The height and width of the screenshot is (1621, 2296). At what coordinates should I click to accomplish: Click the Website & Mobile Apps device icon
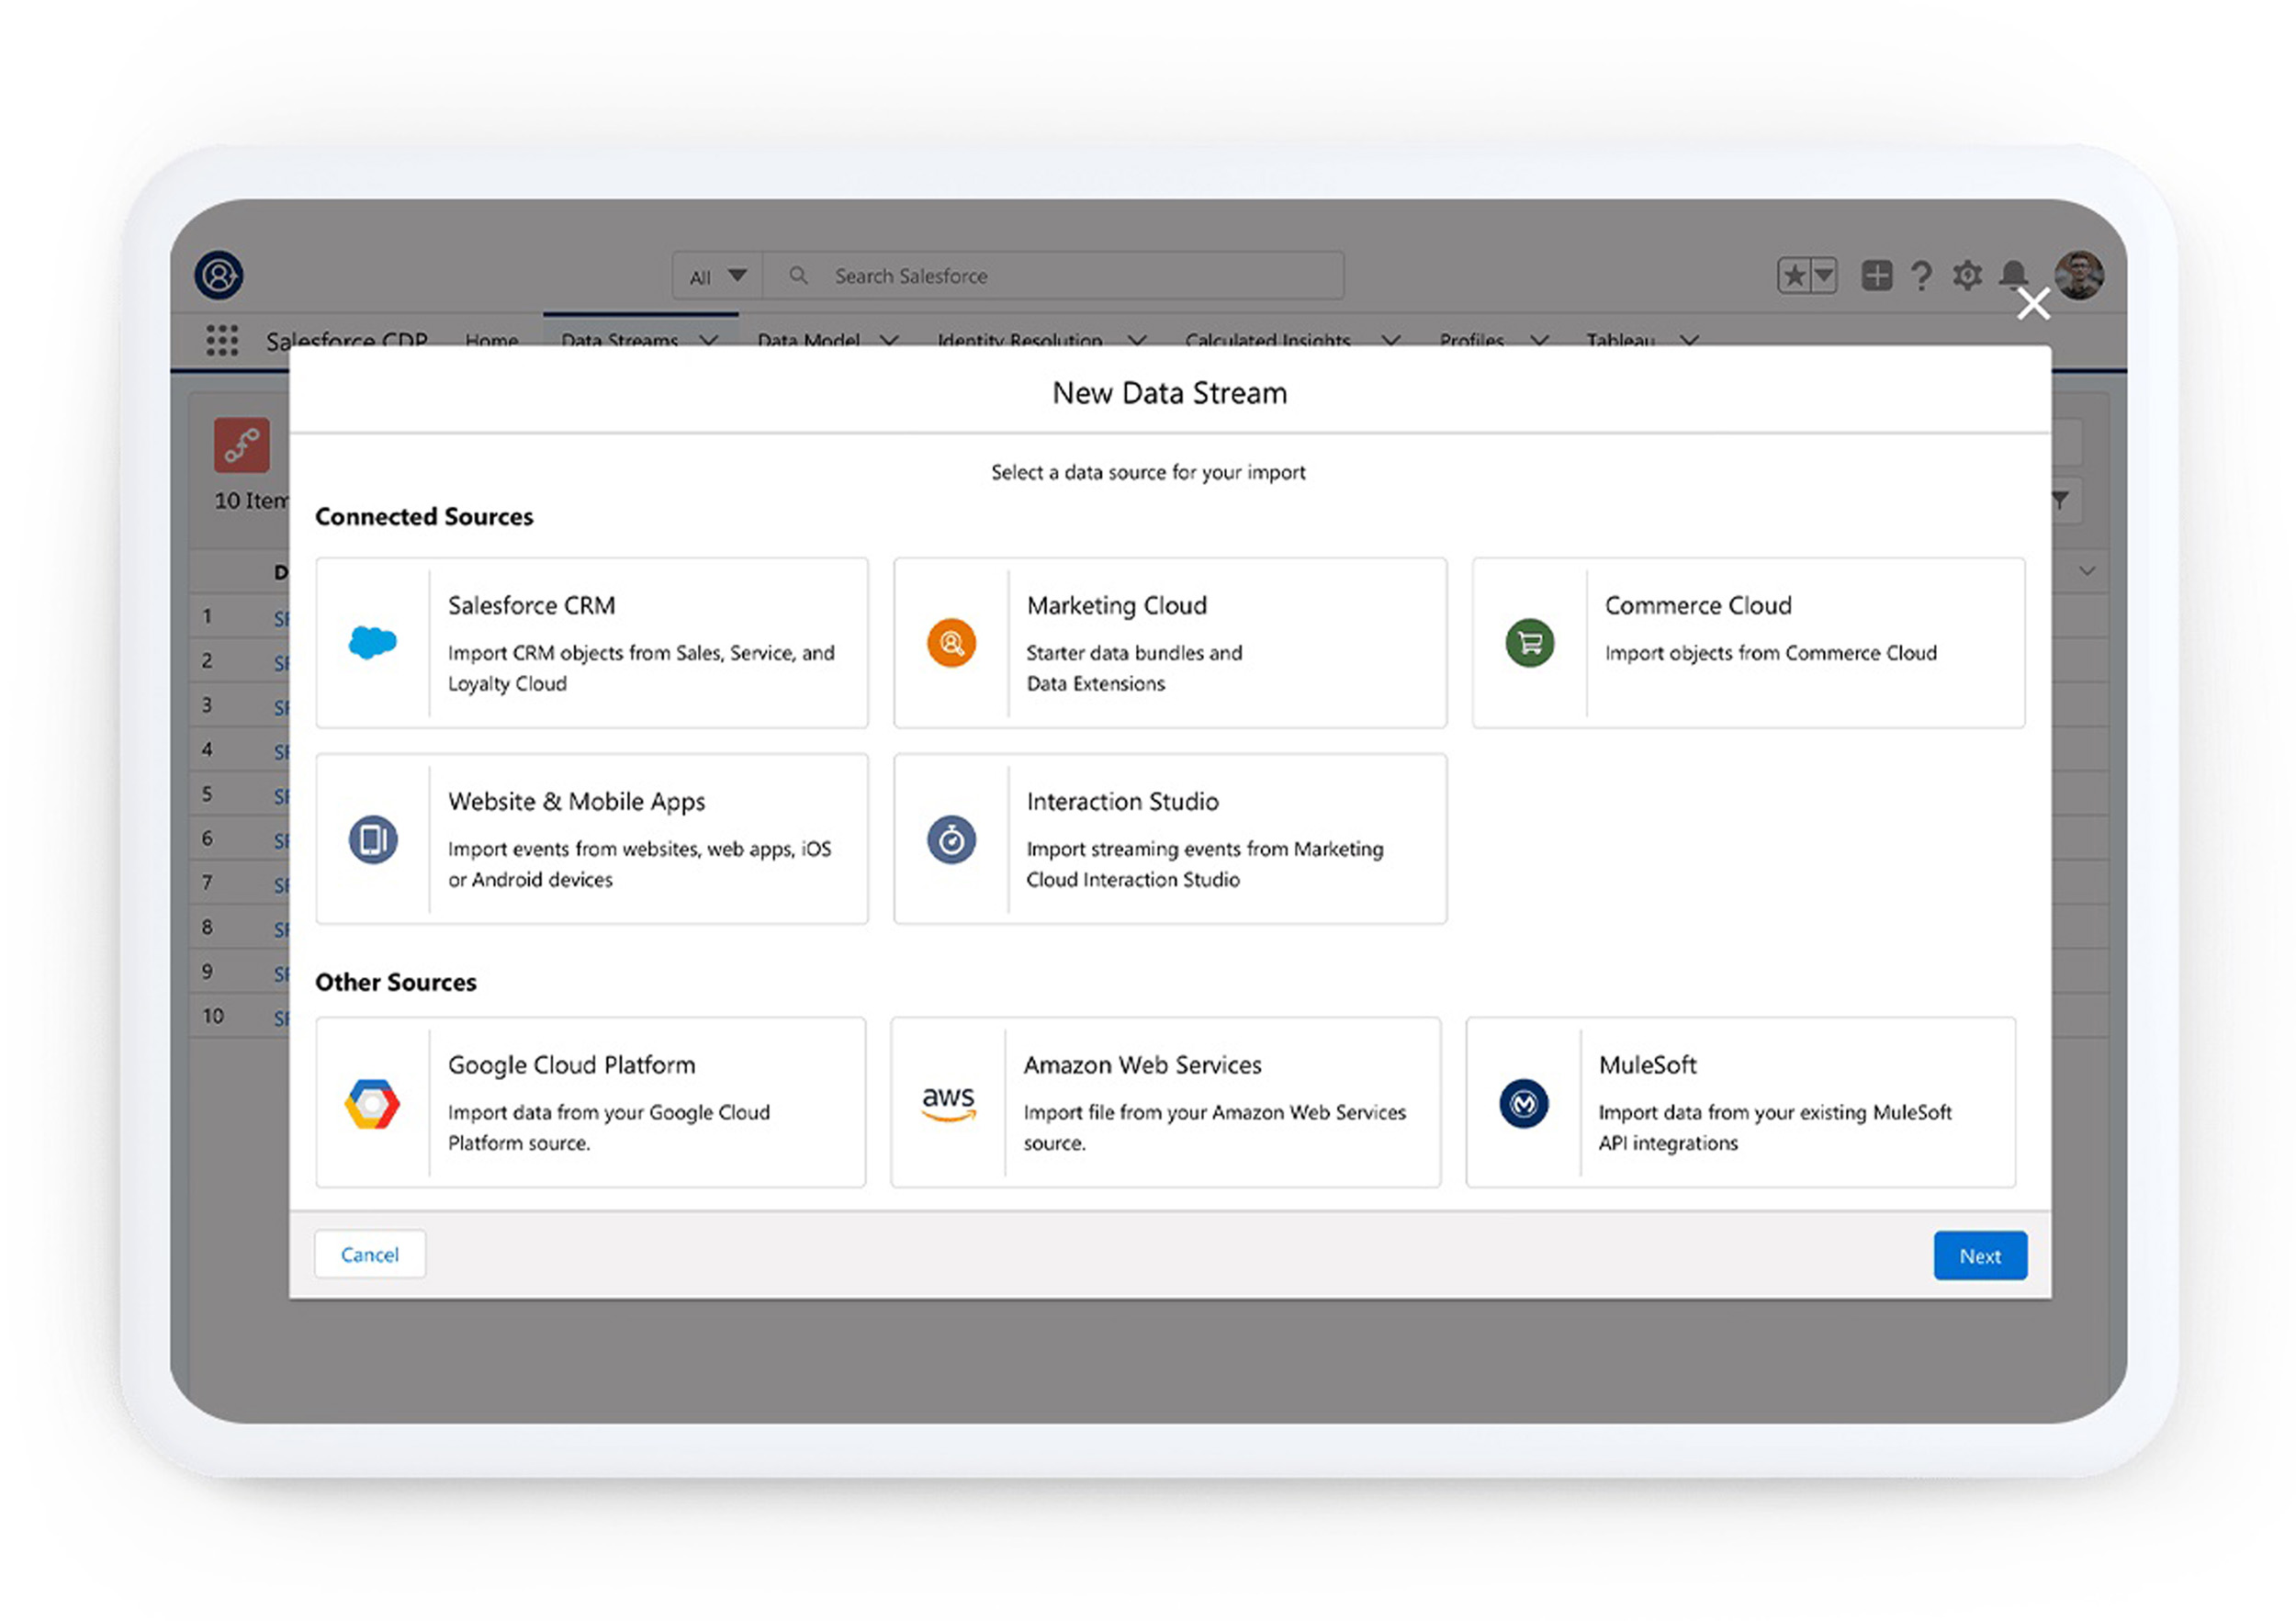(x=372, y=839)
